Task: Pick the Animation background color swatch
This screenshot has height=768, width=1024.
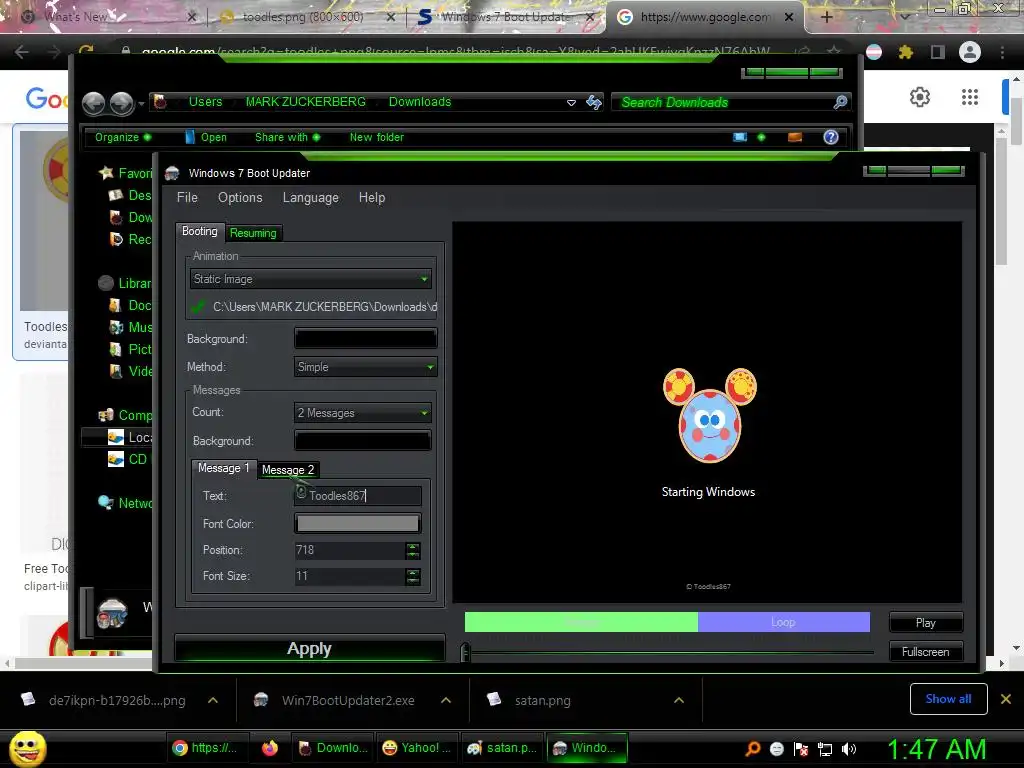Action: click(365, 338)
